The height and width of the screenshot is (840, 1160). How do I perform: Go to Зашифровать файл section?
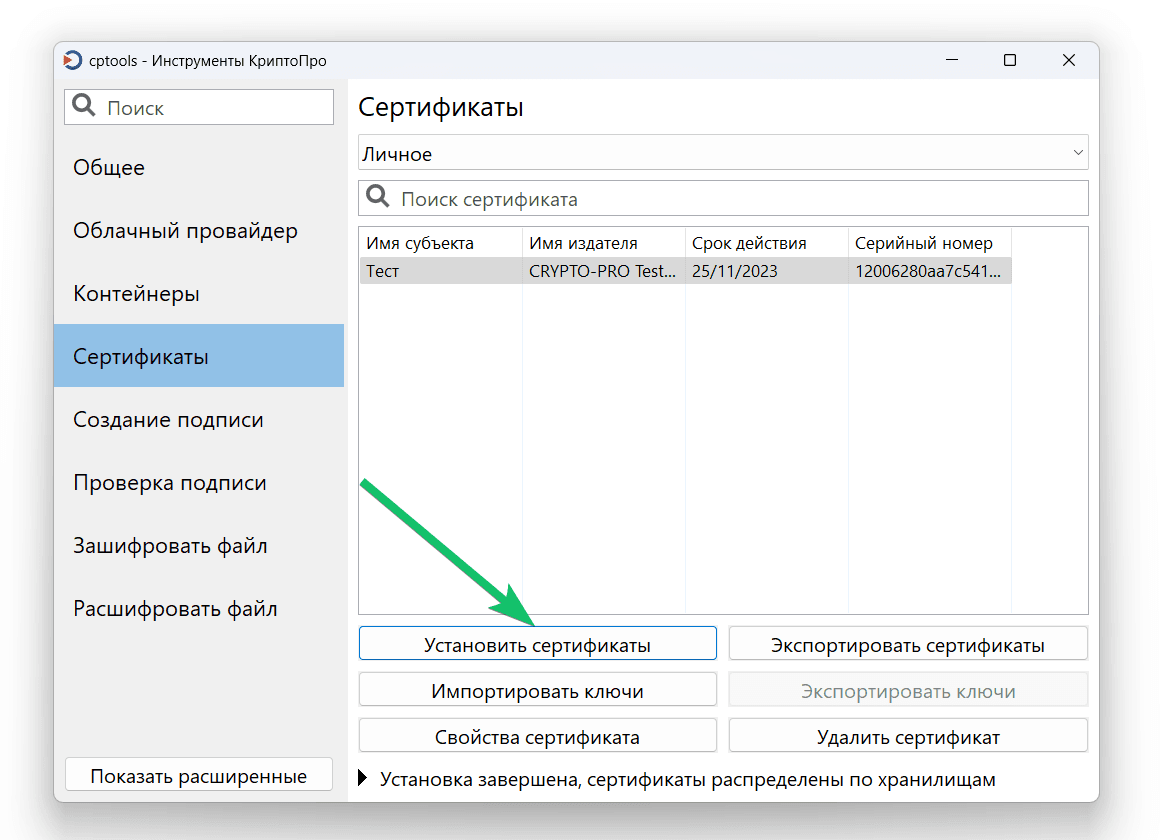(x=199, y=545)
